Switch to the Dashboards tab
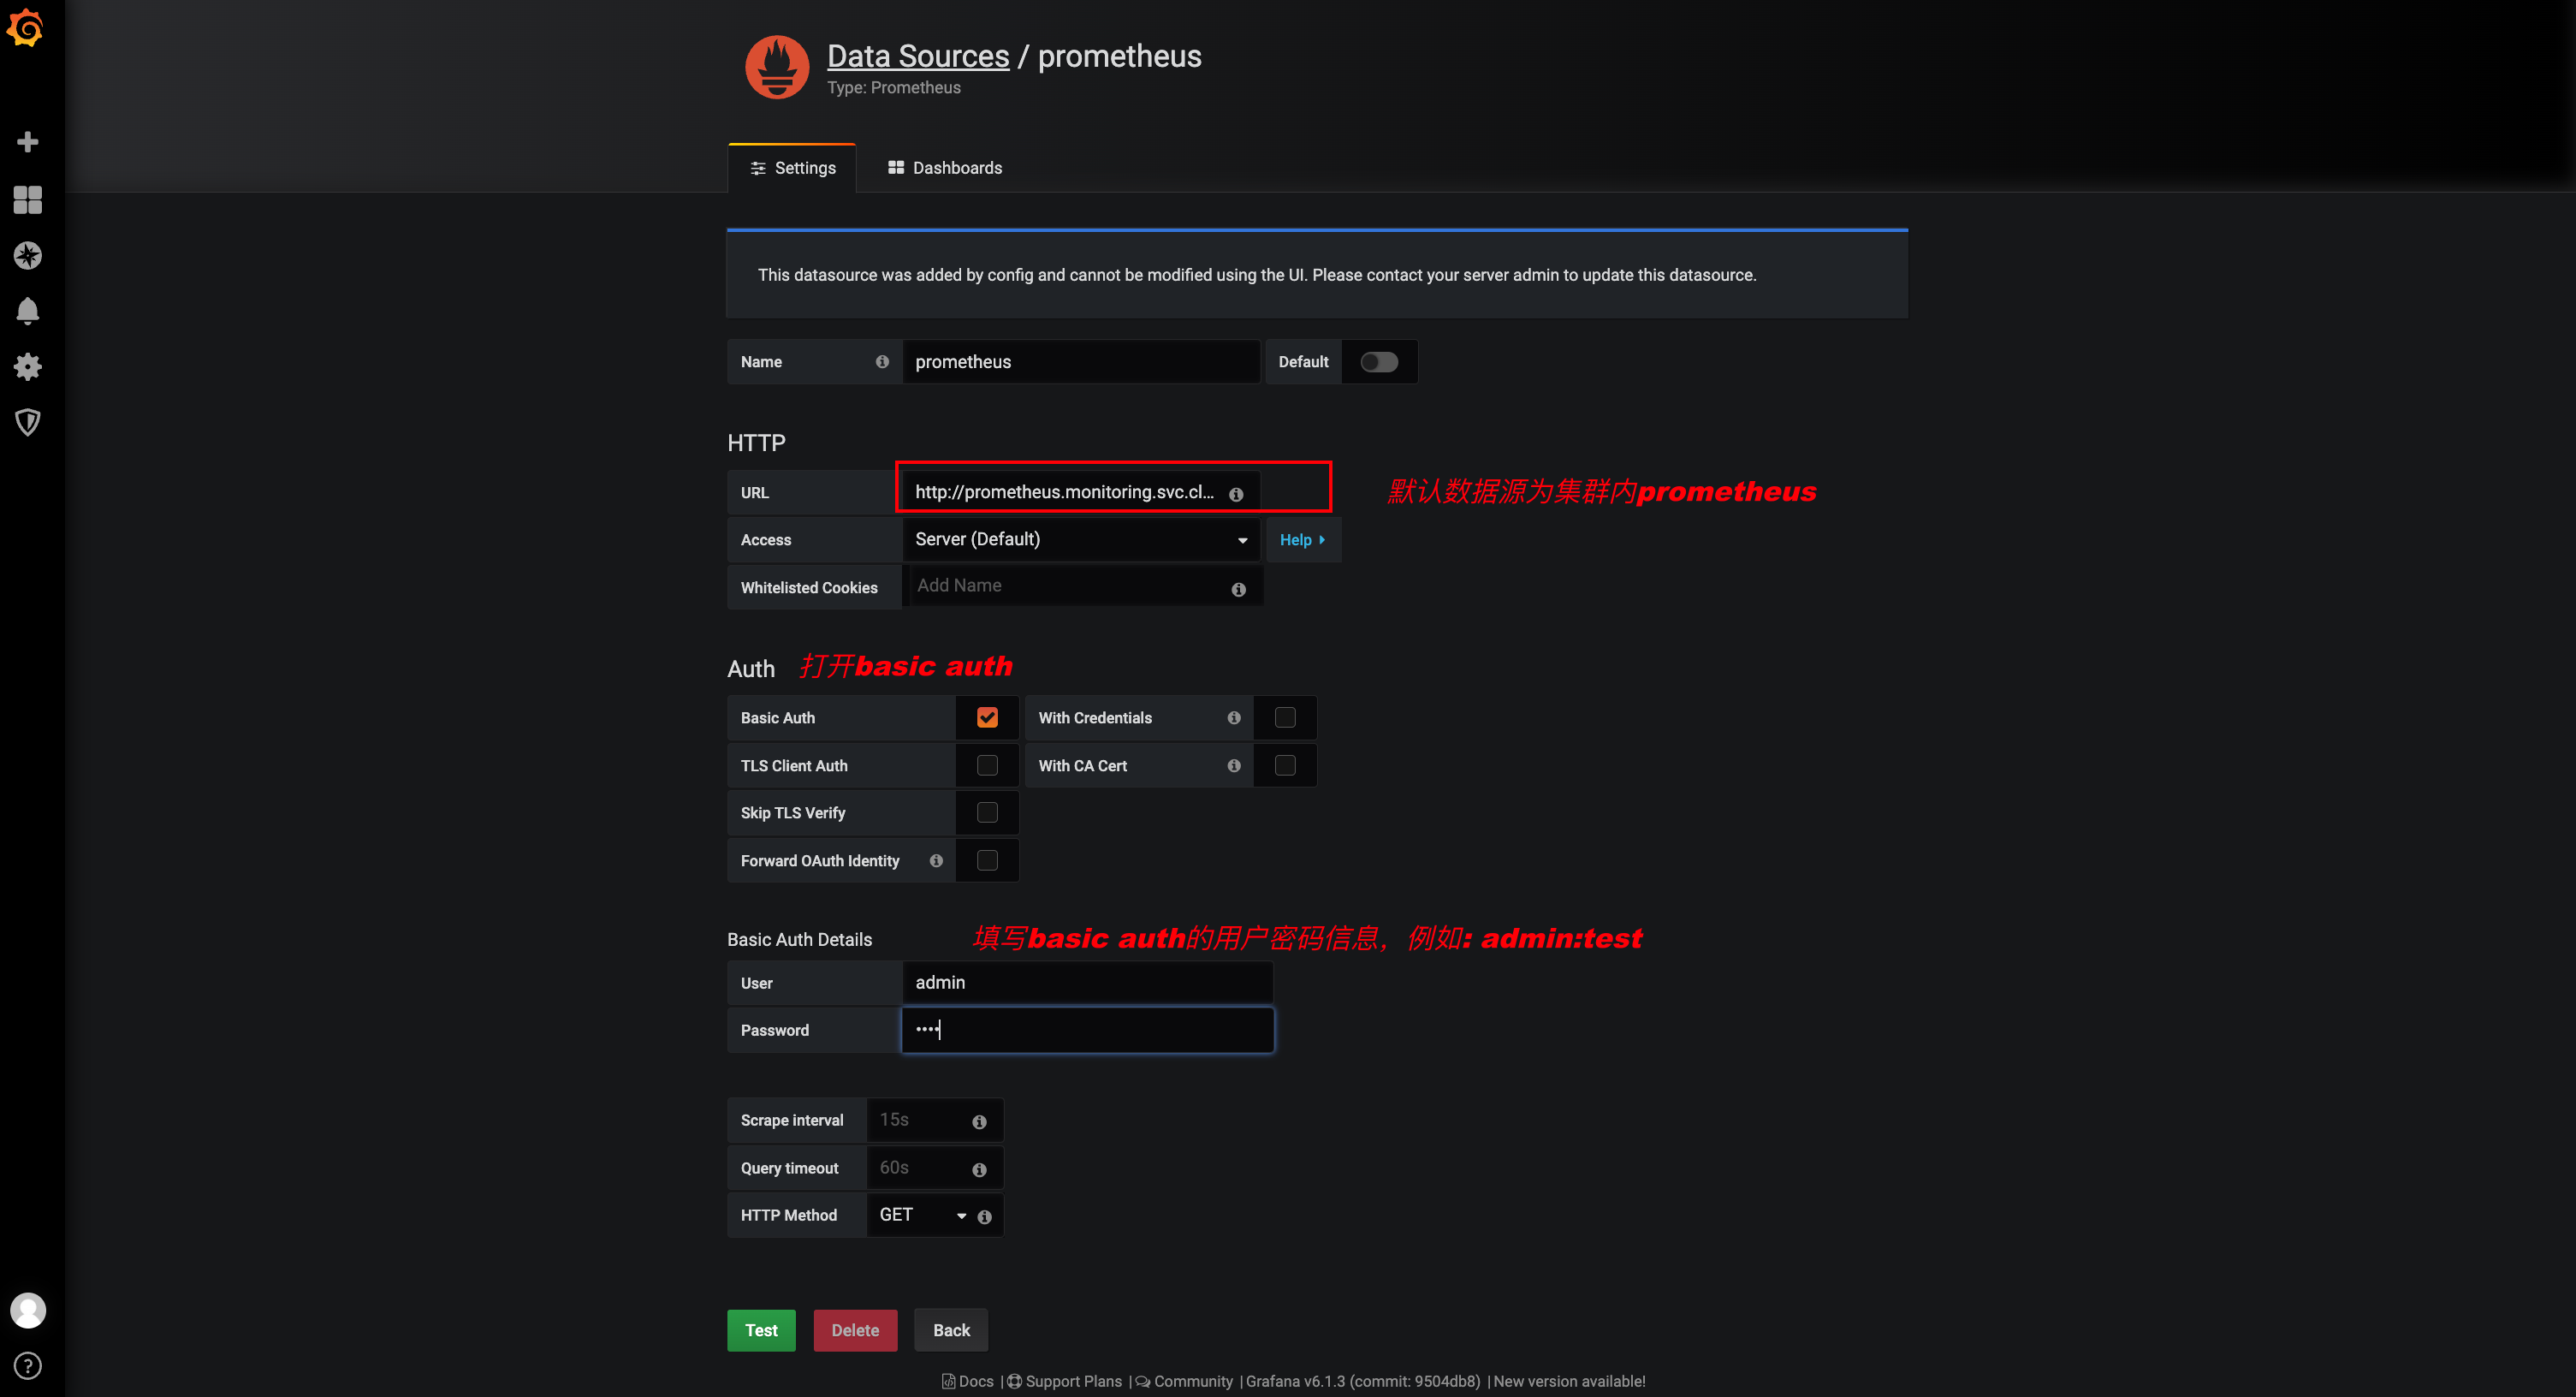Viewport: 2576px width, 1397px height. [x=944, y=167]
